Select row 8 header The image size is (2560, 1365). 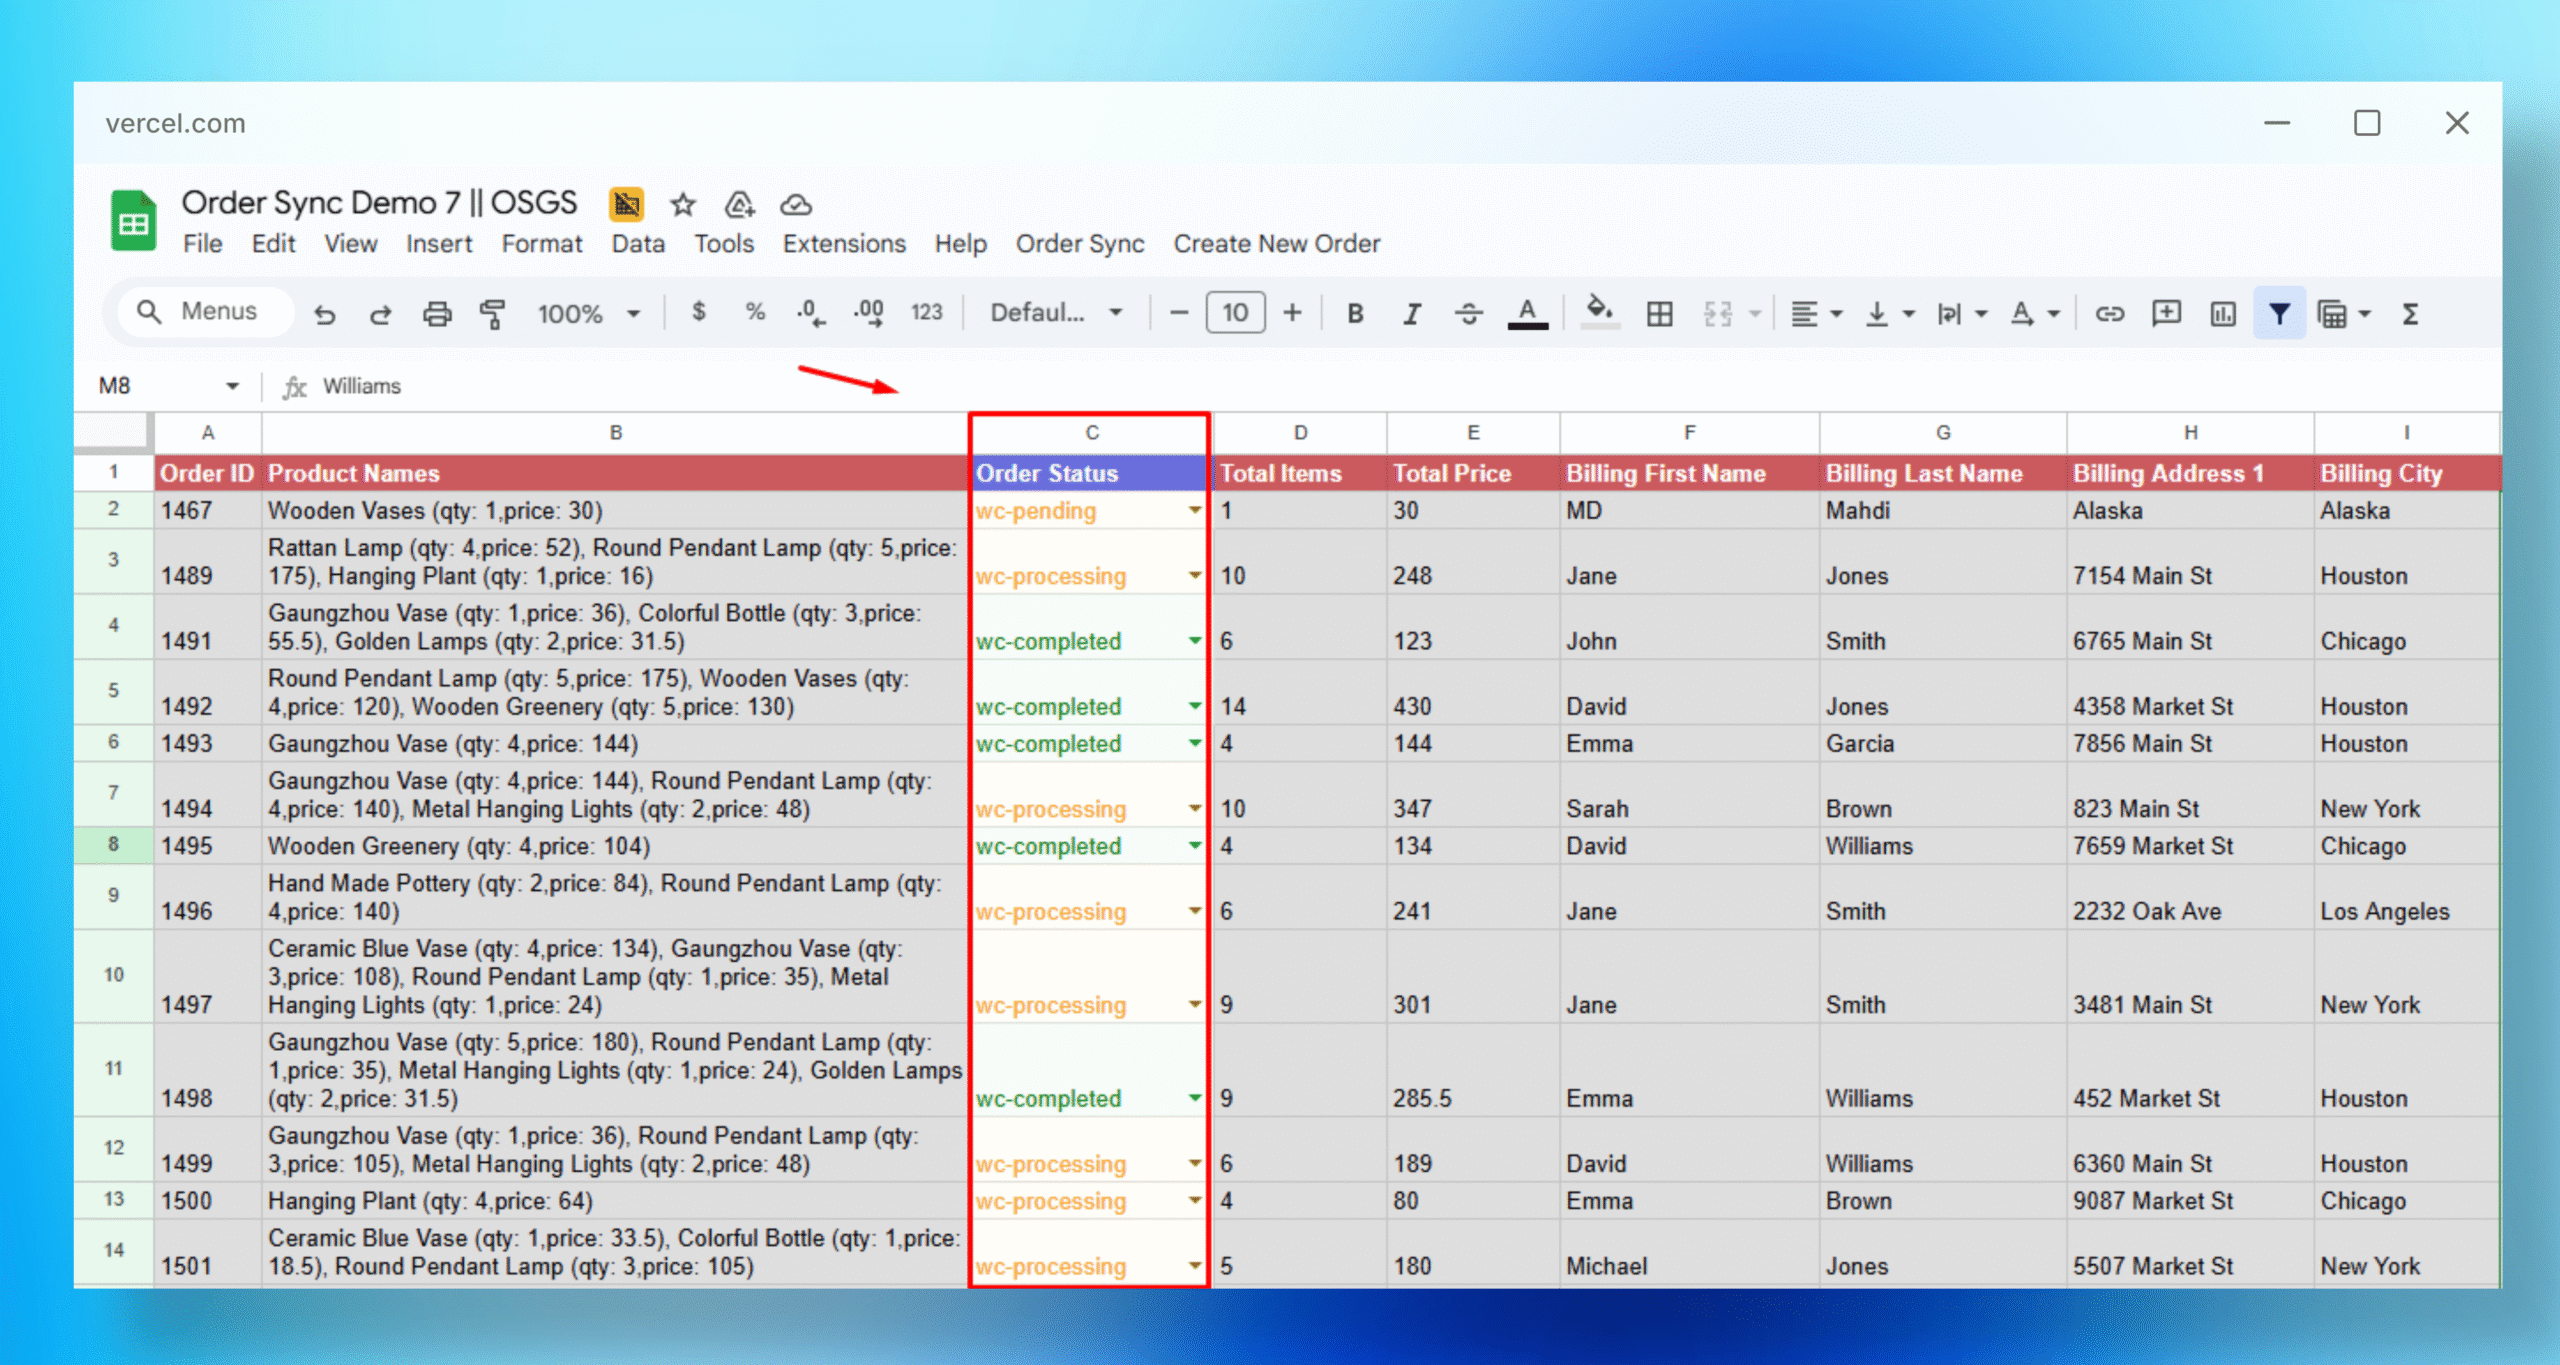click(114, 845)
